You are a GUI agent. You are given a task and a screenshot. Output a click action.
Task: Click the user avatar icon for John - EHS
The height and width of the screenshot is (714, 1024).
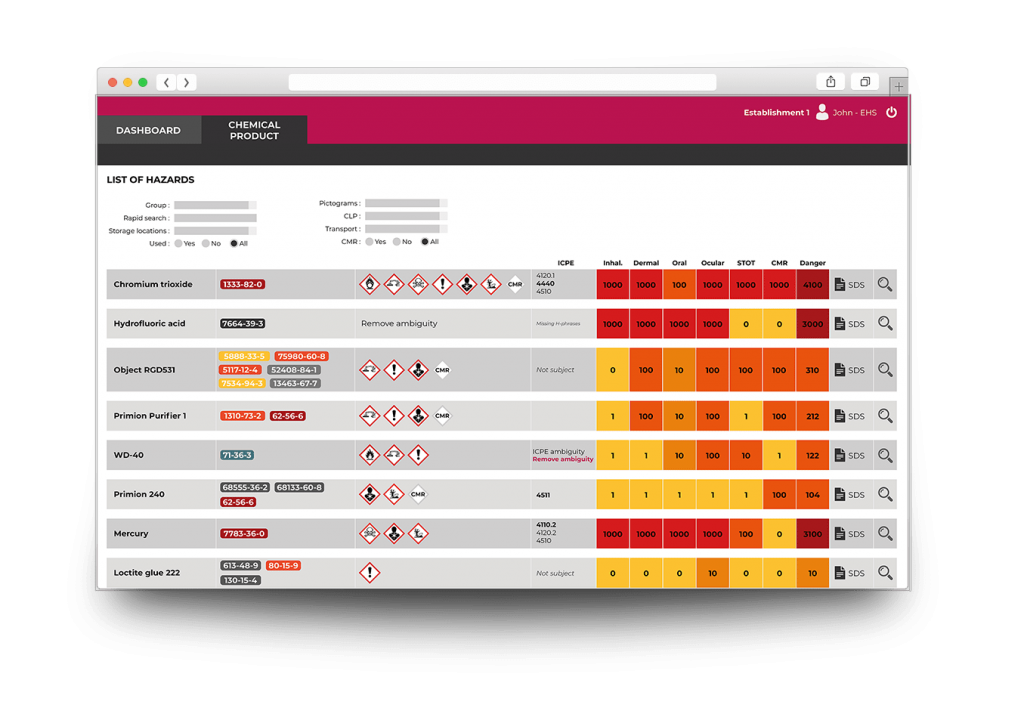point(823,113)
